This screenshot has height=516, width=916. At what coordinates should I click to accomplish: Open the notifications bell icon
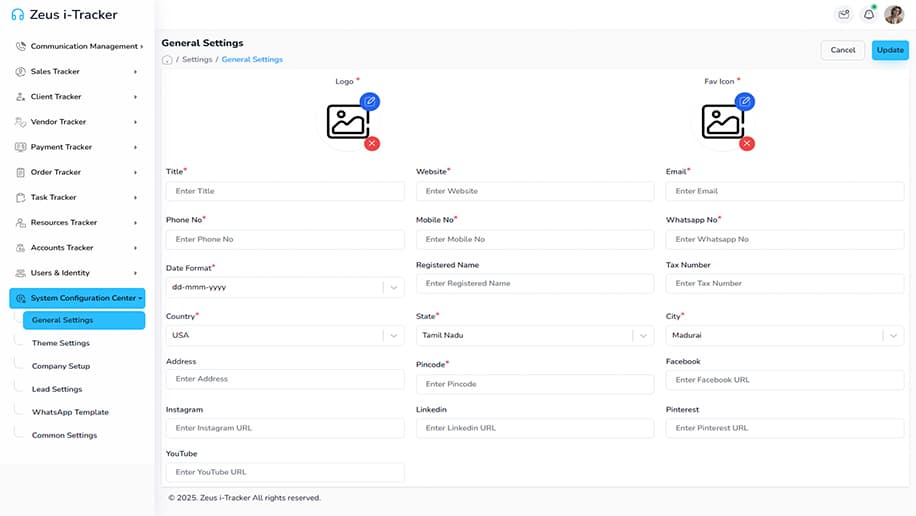[869, 15]
